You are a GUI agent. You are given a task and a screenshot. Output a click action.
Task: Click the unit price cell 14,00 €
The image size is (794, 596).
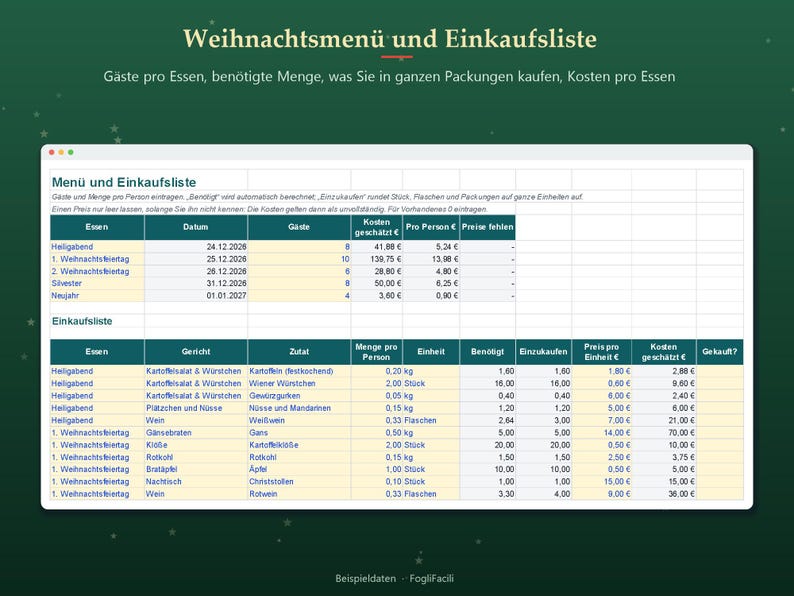pos(602,432)
